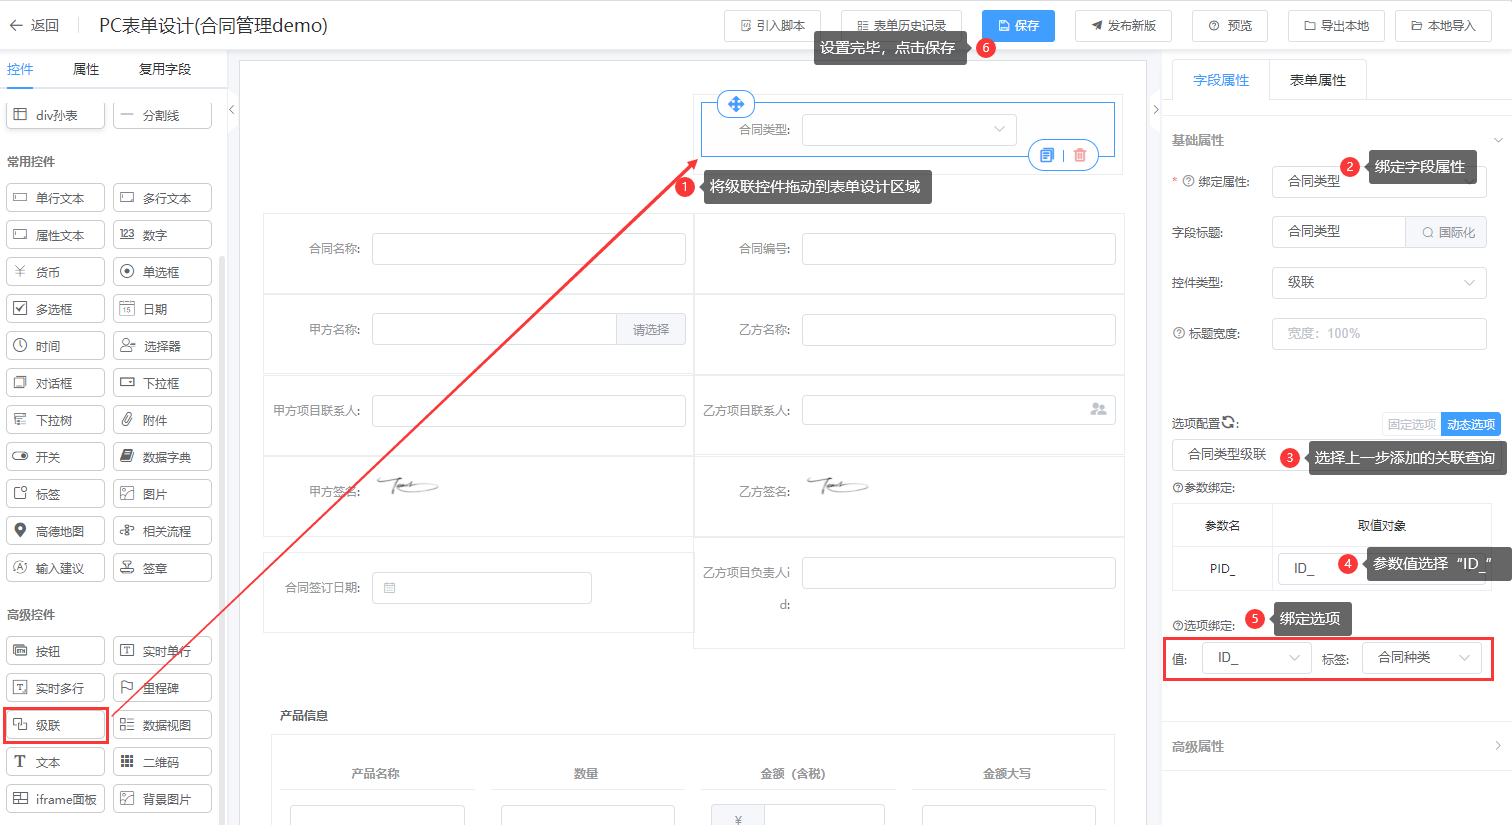1512x825 pixels.
Task: Pick the 数据字典 control
Action: (x=162, y=457)
